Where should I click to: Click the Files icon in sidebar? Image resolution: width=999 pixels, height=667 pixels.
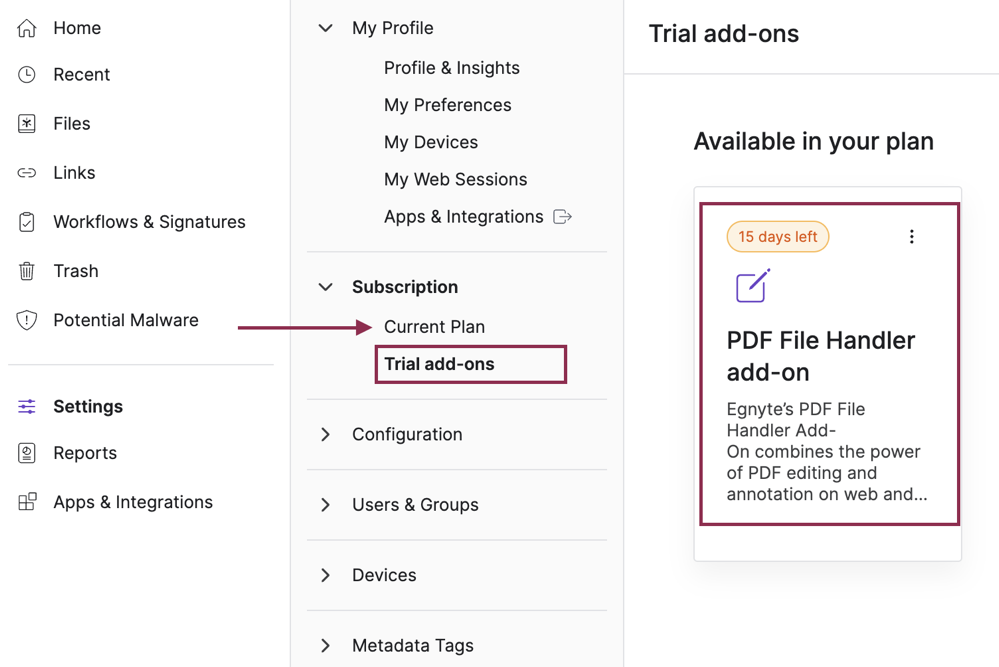click(x=27, y=124)
